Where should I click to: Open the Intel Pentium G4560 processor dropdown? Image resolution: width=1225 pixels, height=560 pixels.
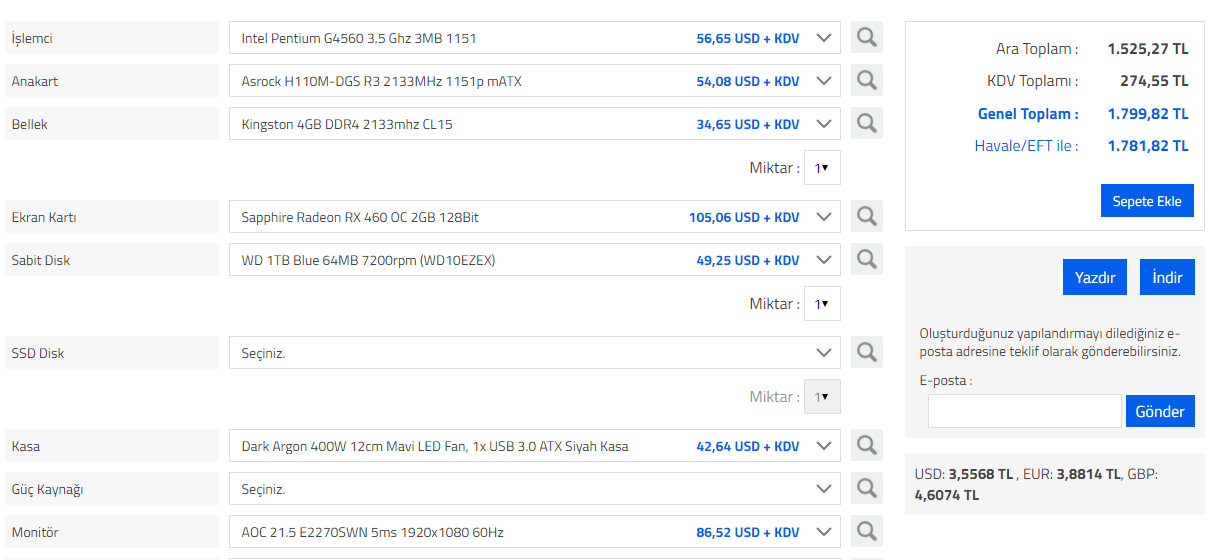tap(535, 38)
